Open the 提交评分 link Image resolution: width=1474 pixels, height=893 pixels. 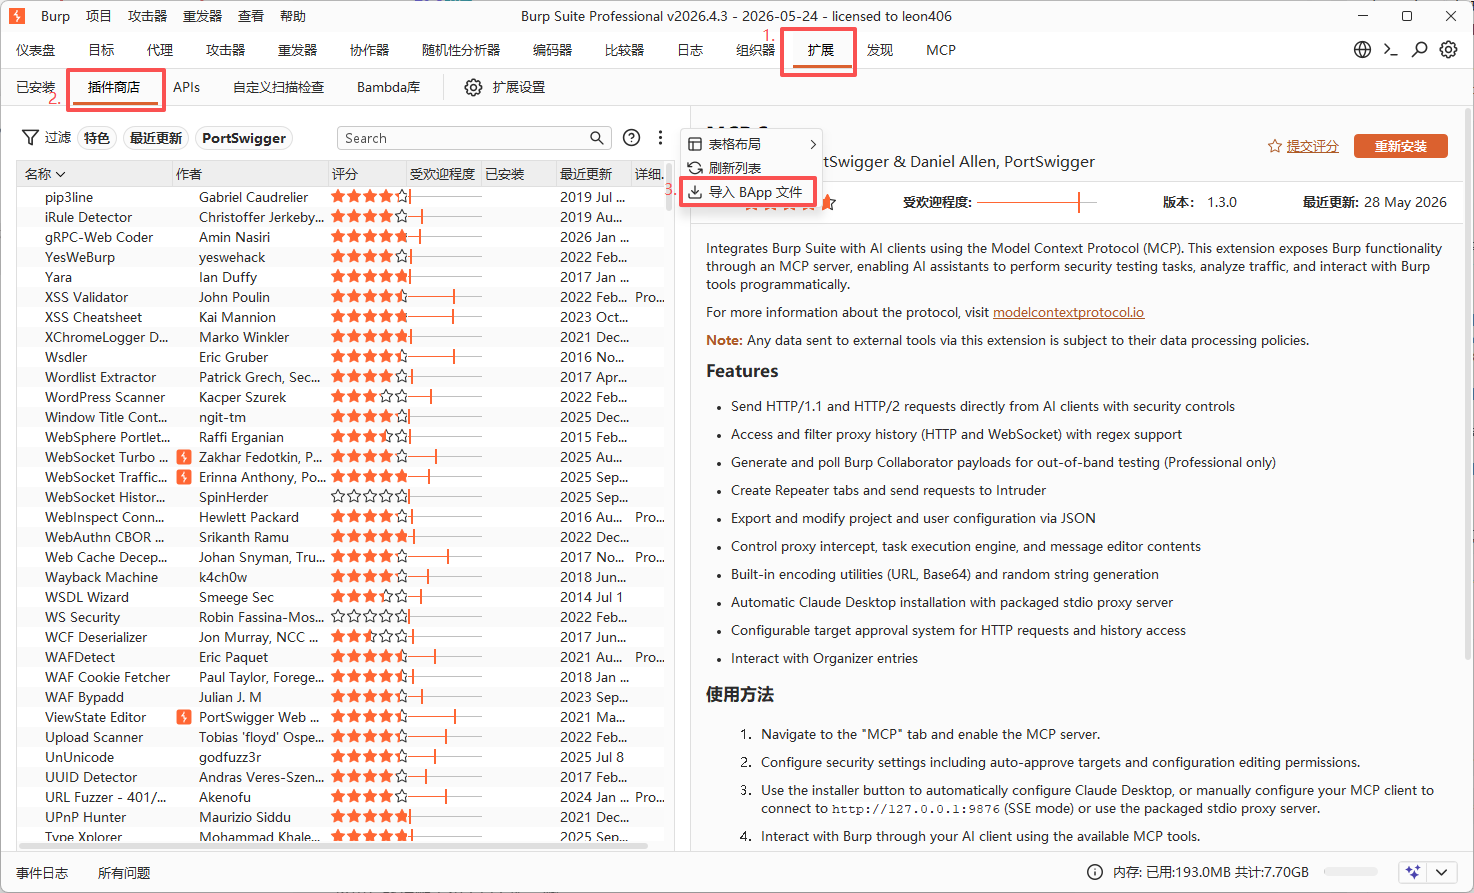[x=1312, y=146]
